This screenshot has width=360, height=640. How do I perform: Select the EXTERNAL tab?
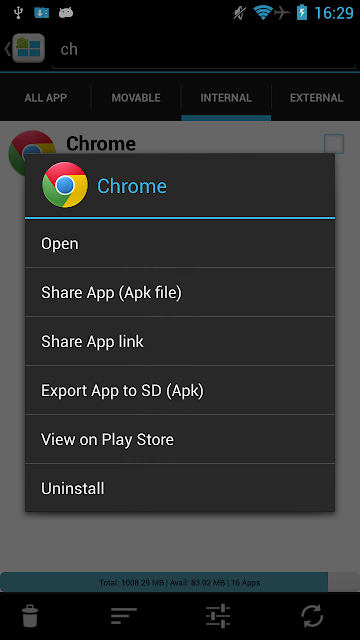click(316, 98)
